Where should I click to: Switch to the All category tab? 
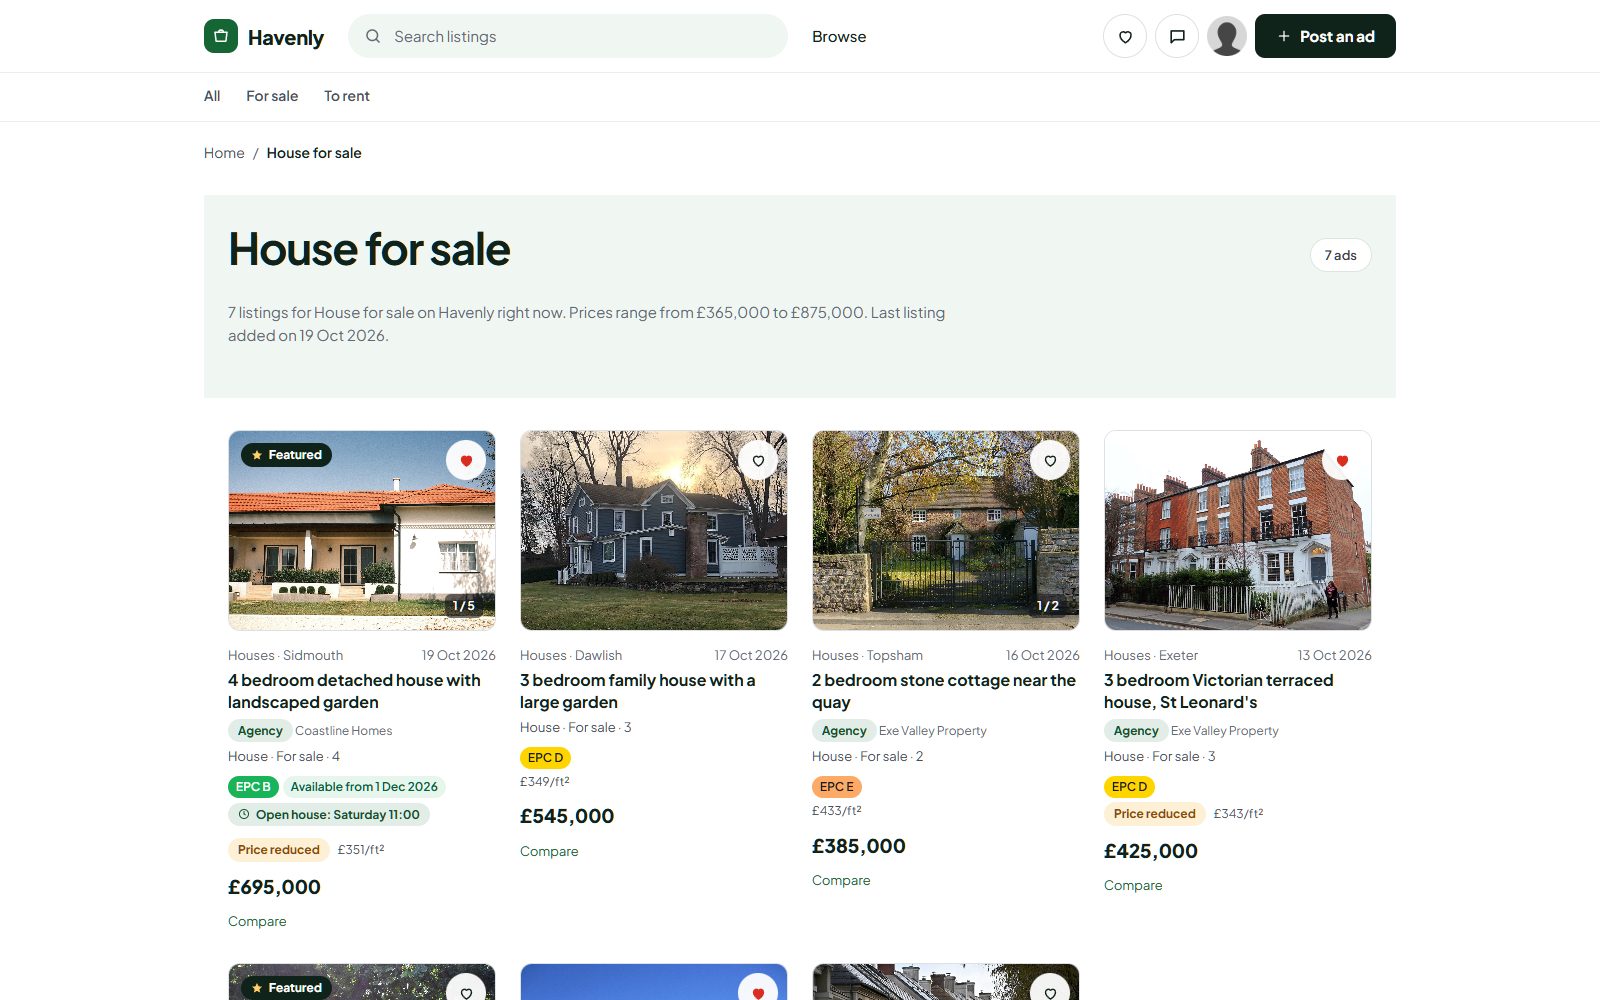(x=212, y=96)
